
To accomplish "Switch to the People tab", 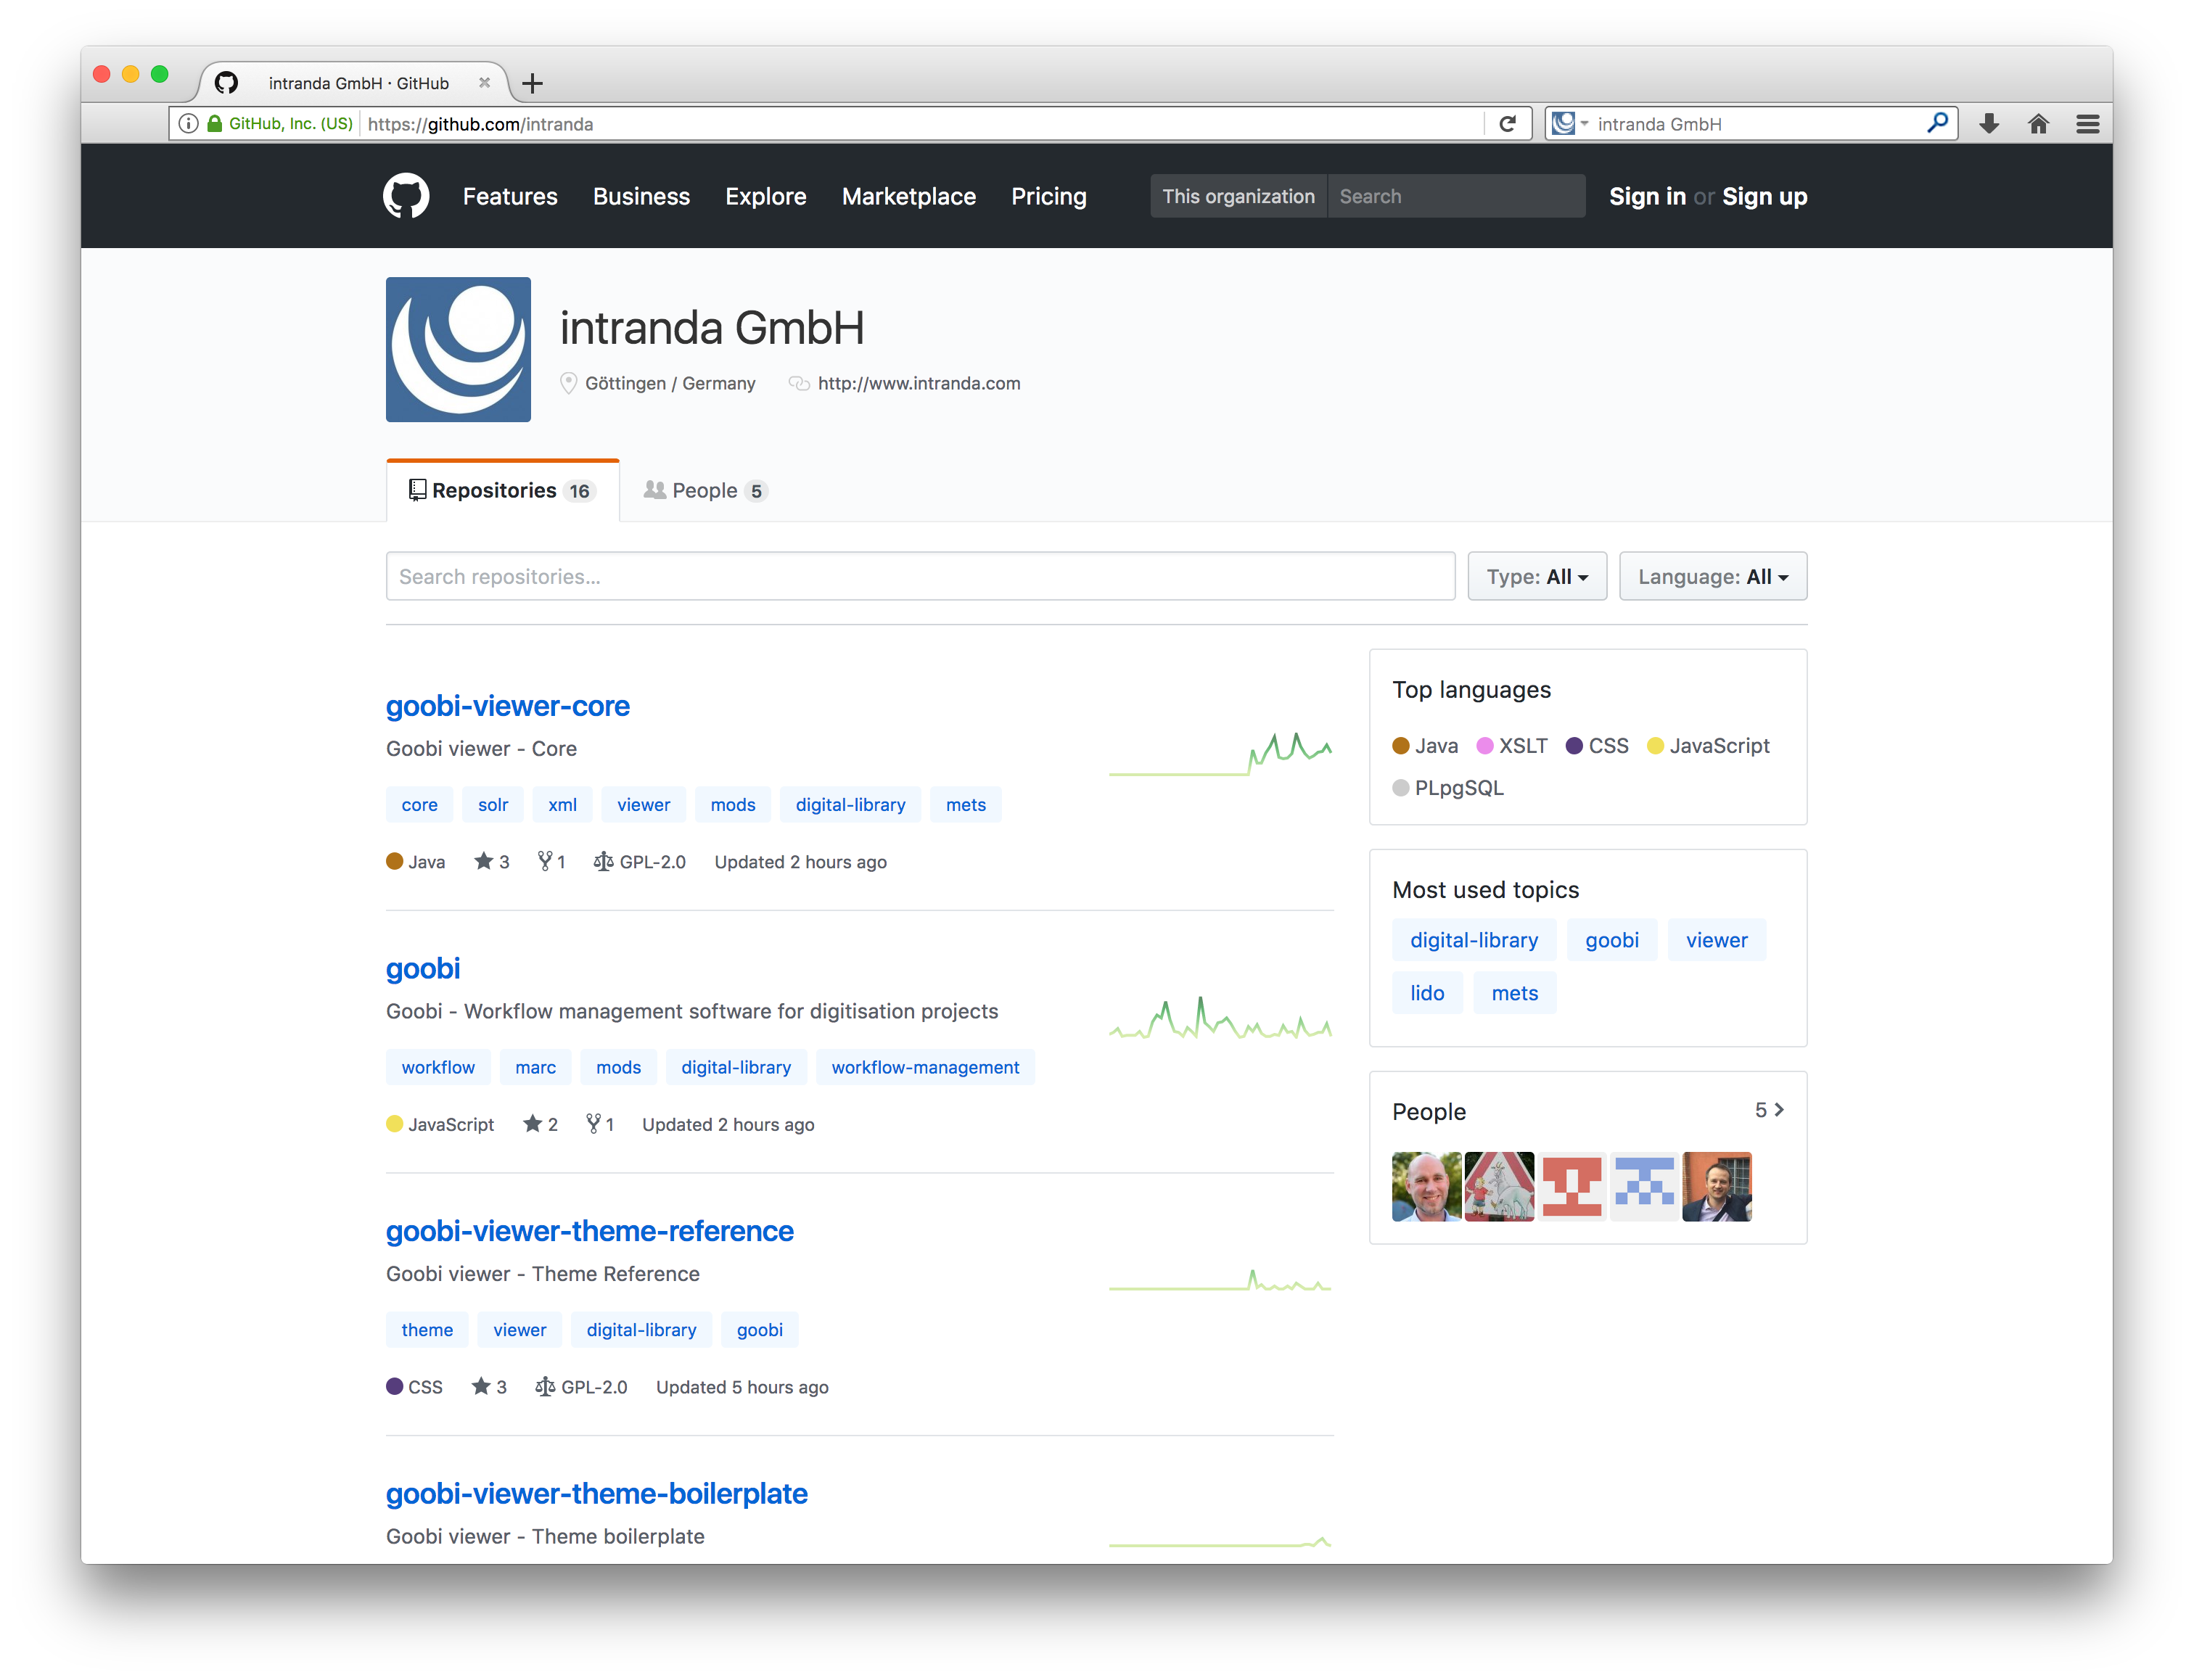I will 705,490.
